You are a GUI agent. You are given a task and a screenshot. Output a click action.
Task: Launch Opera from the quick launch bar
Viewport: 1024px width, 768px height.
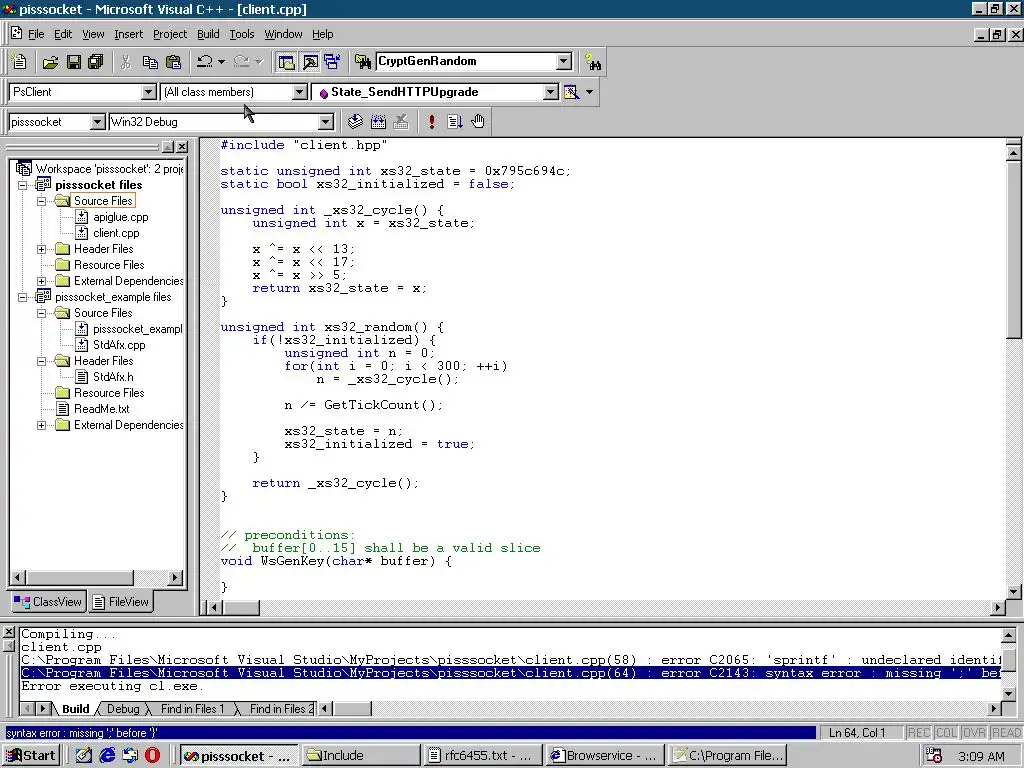tap(152, 756)
